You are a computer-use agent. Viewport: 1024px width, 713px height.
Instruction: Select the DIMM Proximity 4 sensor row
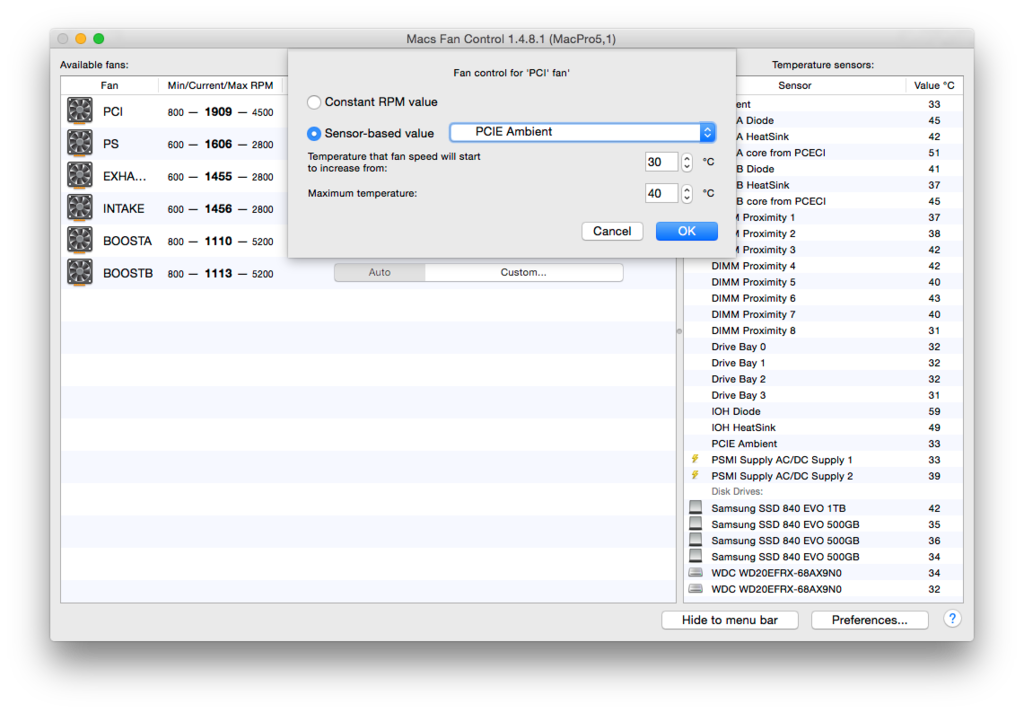click(x=824, y=266)
